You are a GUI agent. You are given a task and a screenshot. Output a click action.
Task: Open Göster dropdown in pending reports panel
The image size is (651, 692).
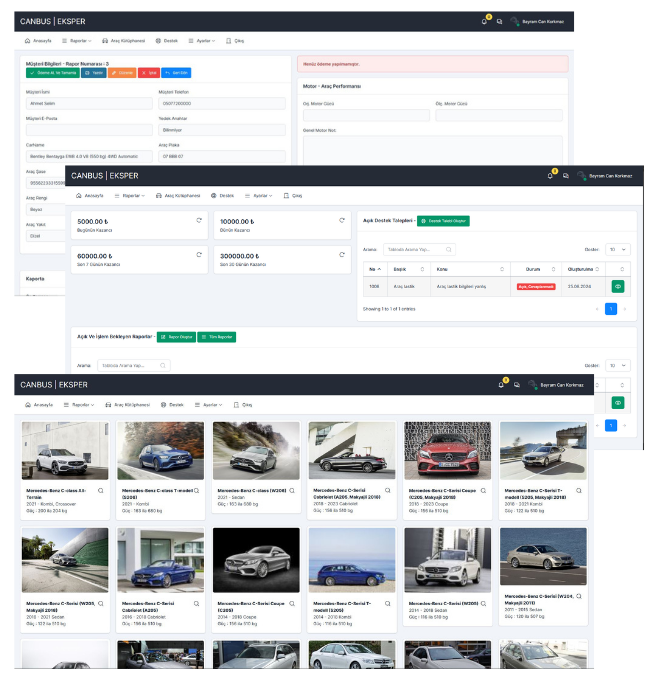[x=617, y=365]
